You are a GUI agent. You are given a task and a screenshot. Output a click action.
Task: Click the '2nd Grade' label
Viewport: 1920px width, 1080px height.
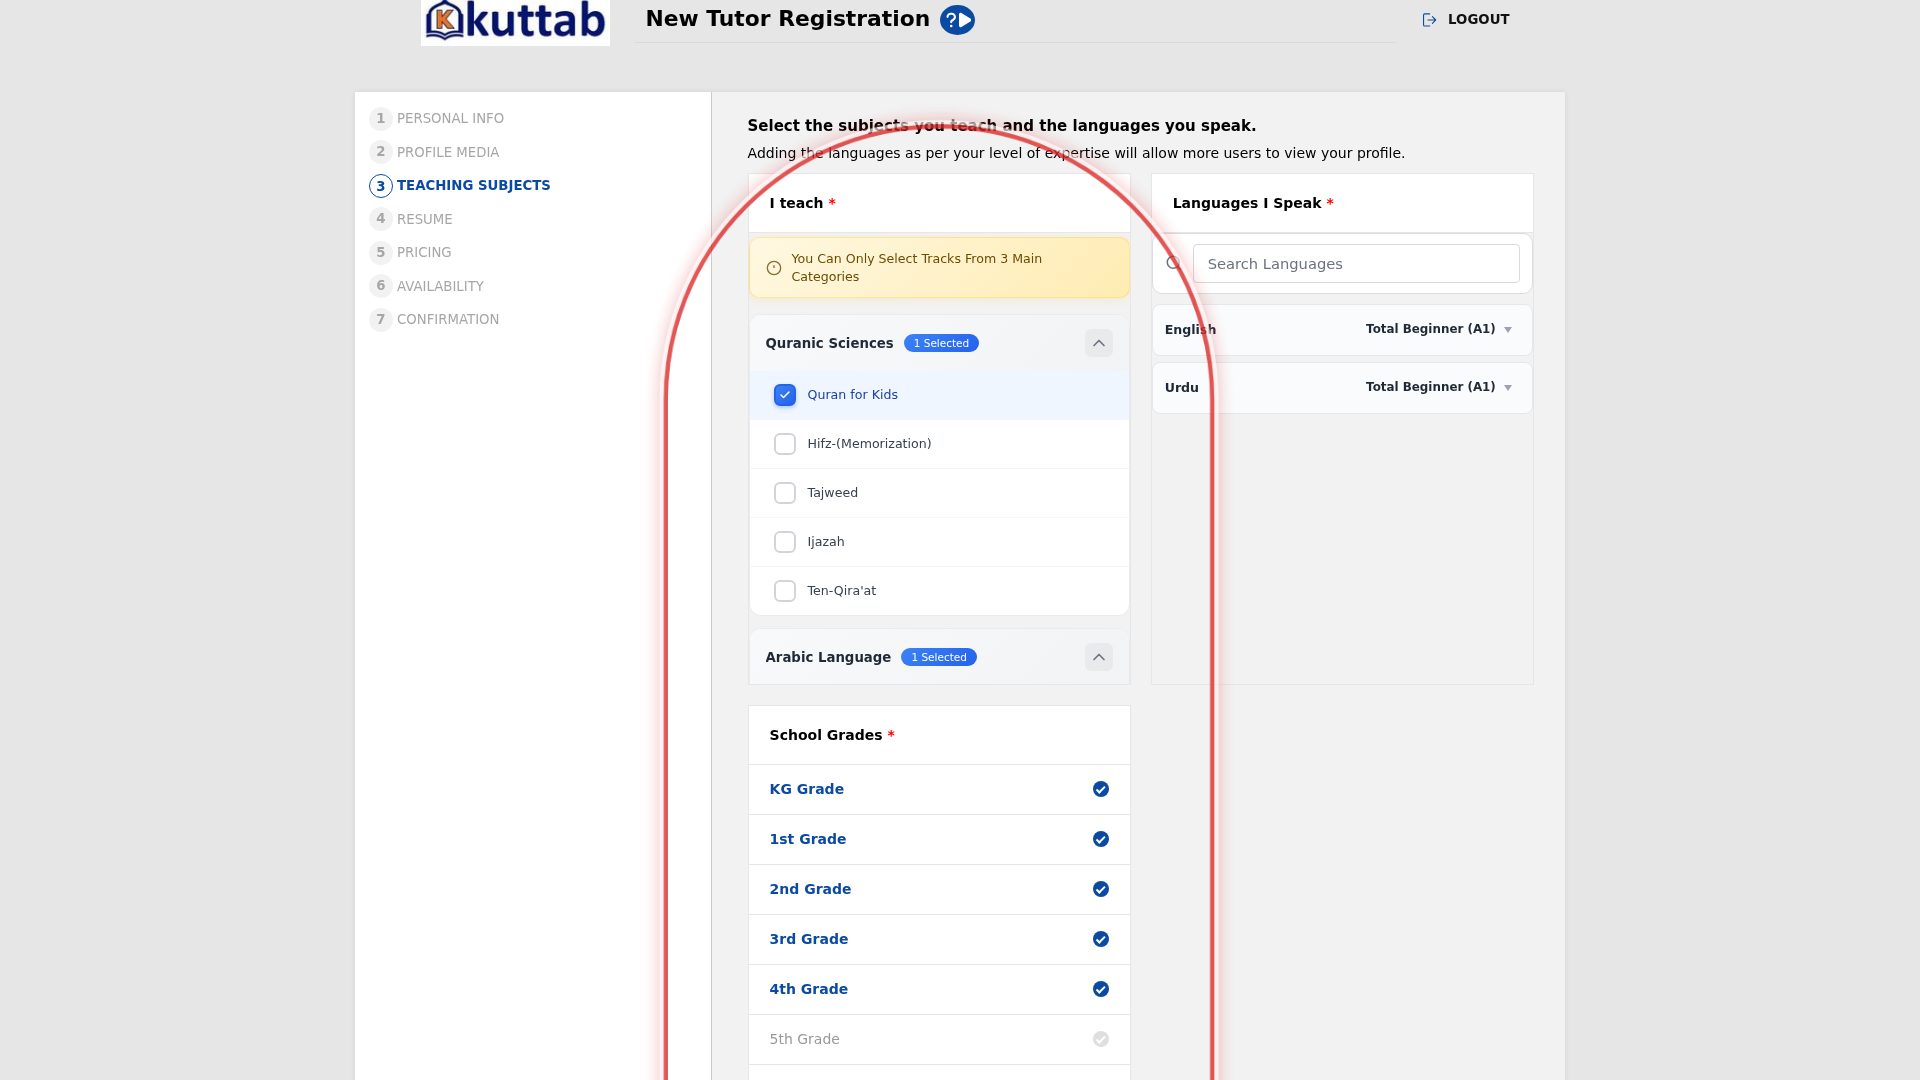[x=810, y=889]
